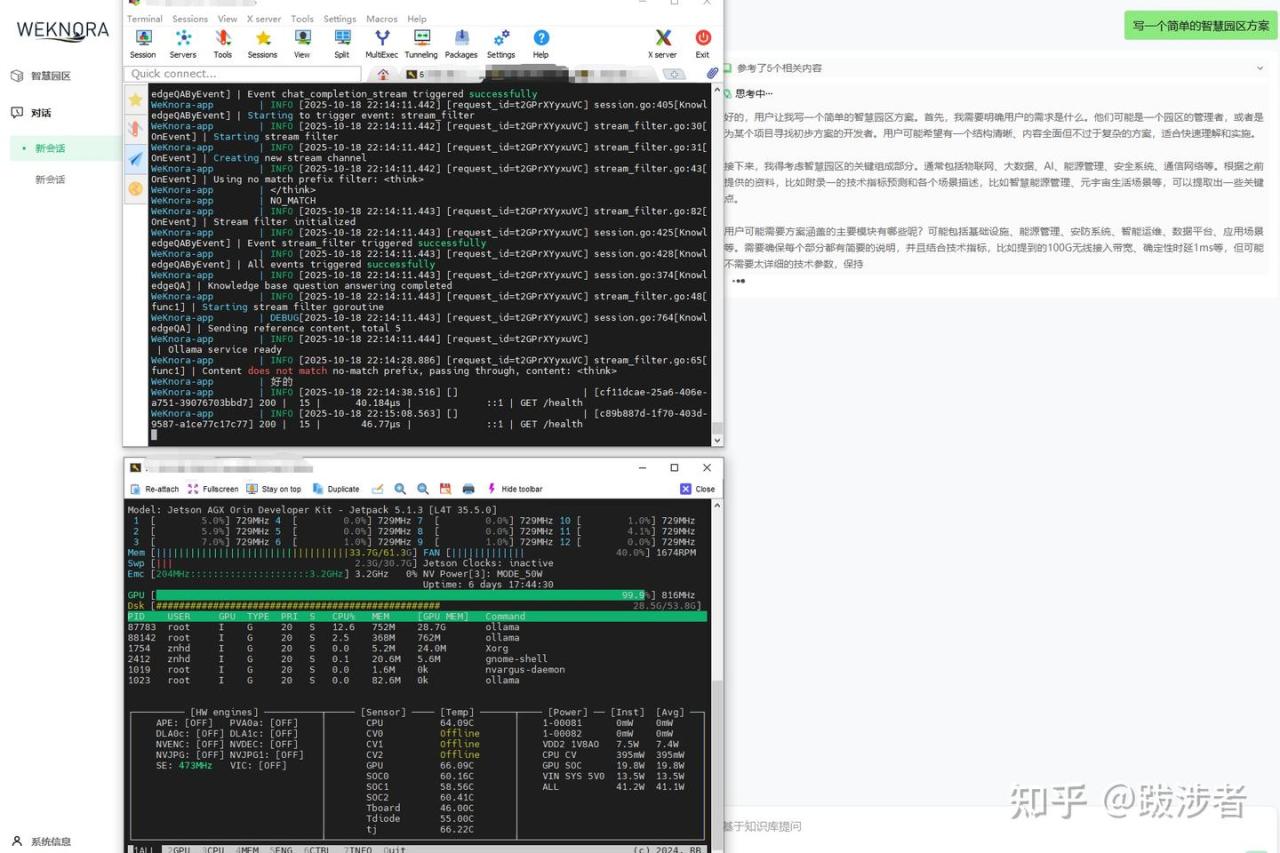Open the Macros menu
Viewport: 1280px width, 853px height.
(381, 18)
